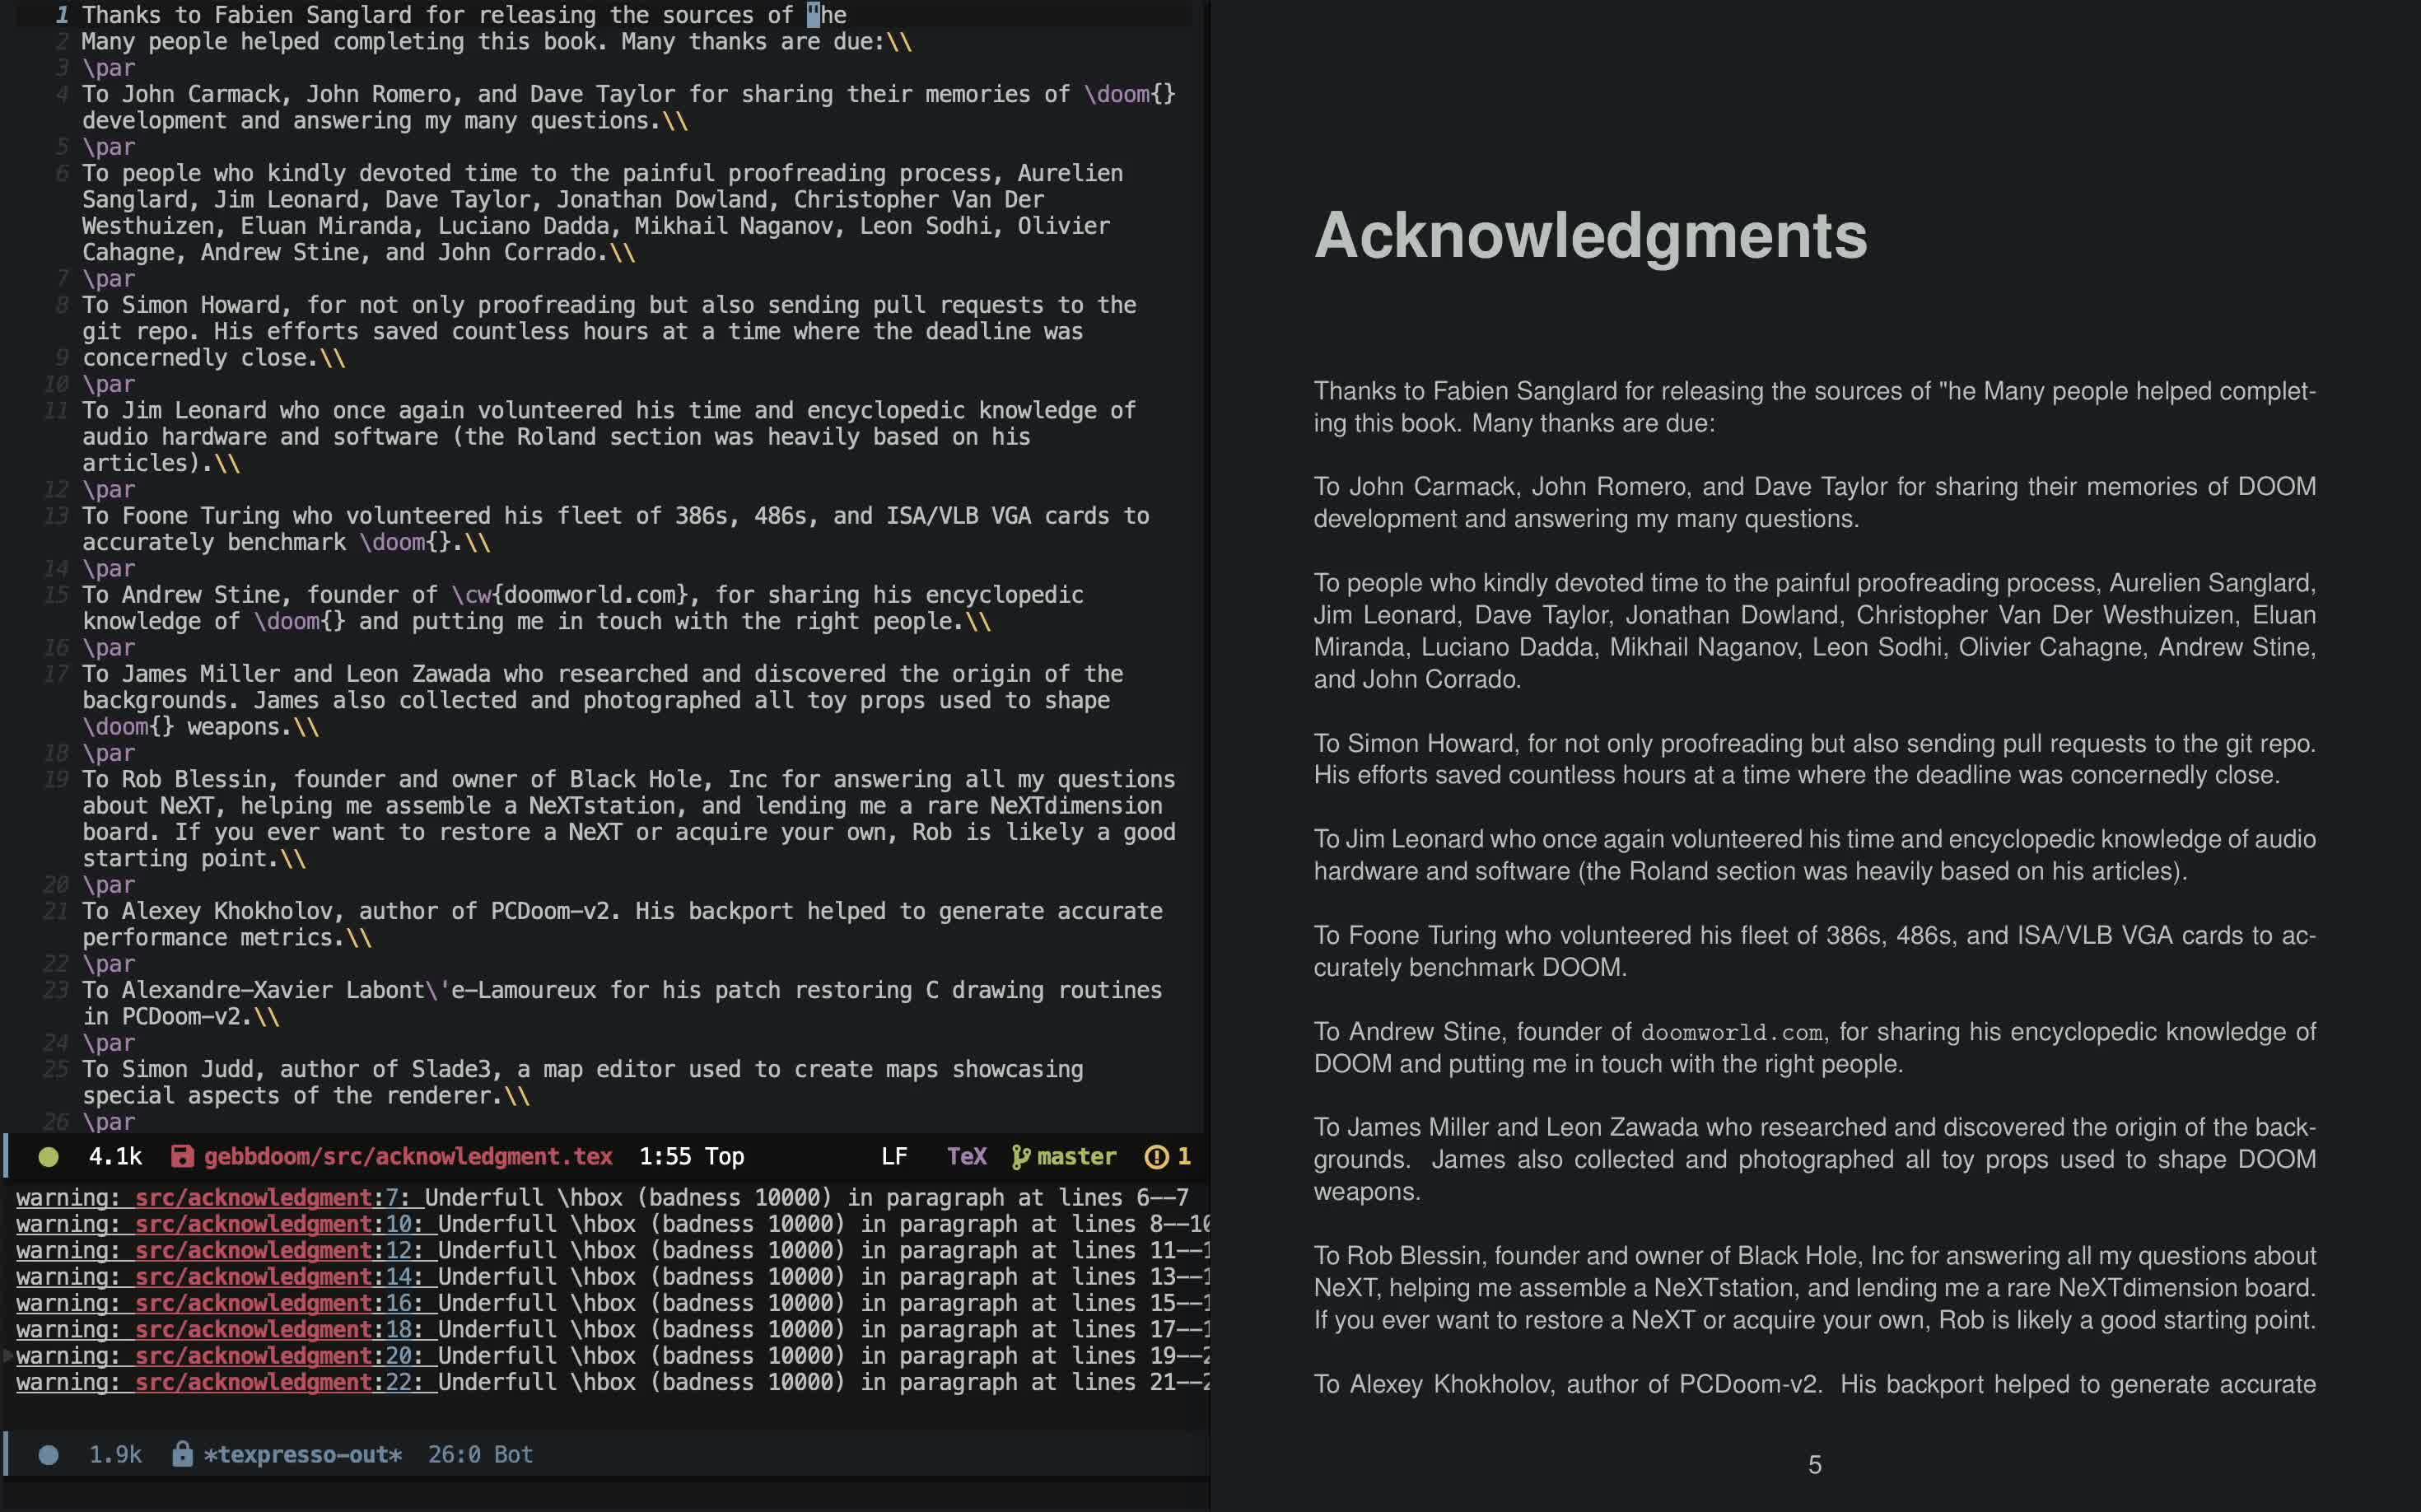2421x1512 pixels.
Task: Click the green modal state dot in modeline
Action: click(x=48, y=1157)
